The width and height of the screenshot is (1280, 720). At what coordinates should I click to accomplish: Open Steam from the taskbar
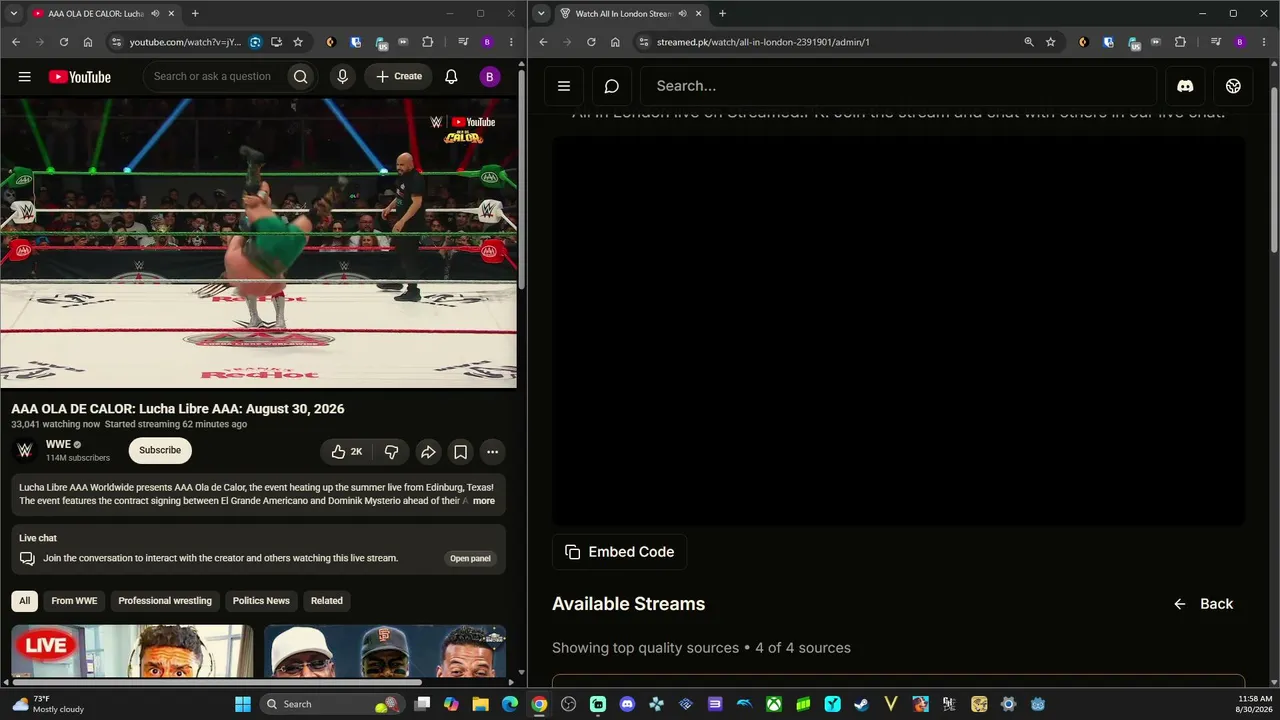pyautogui.click(x=861, y=704)
